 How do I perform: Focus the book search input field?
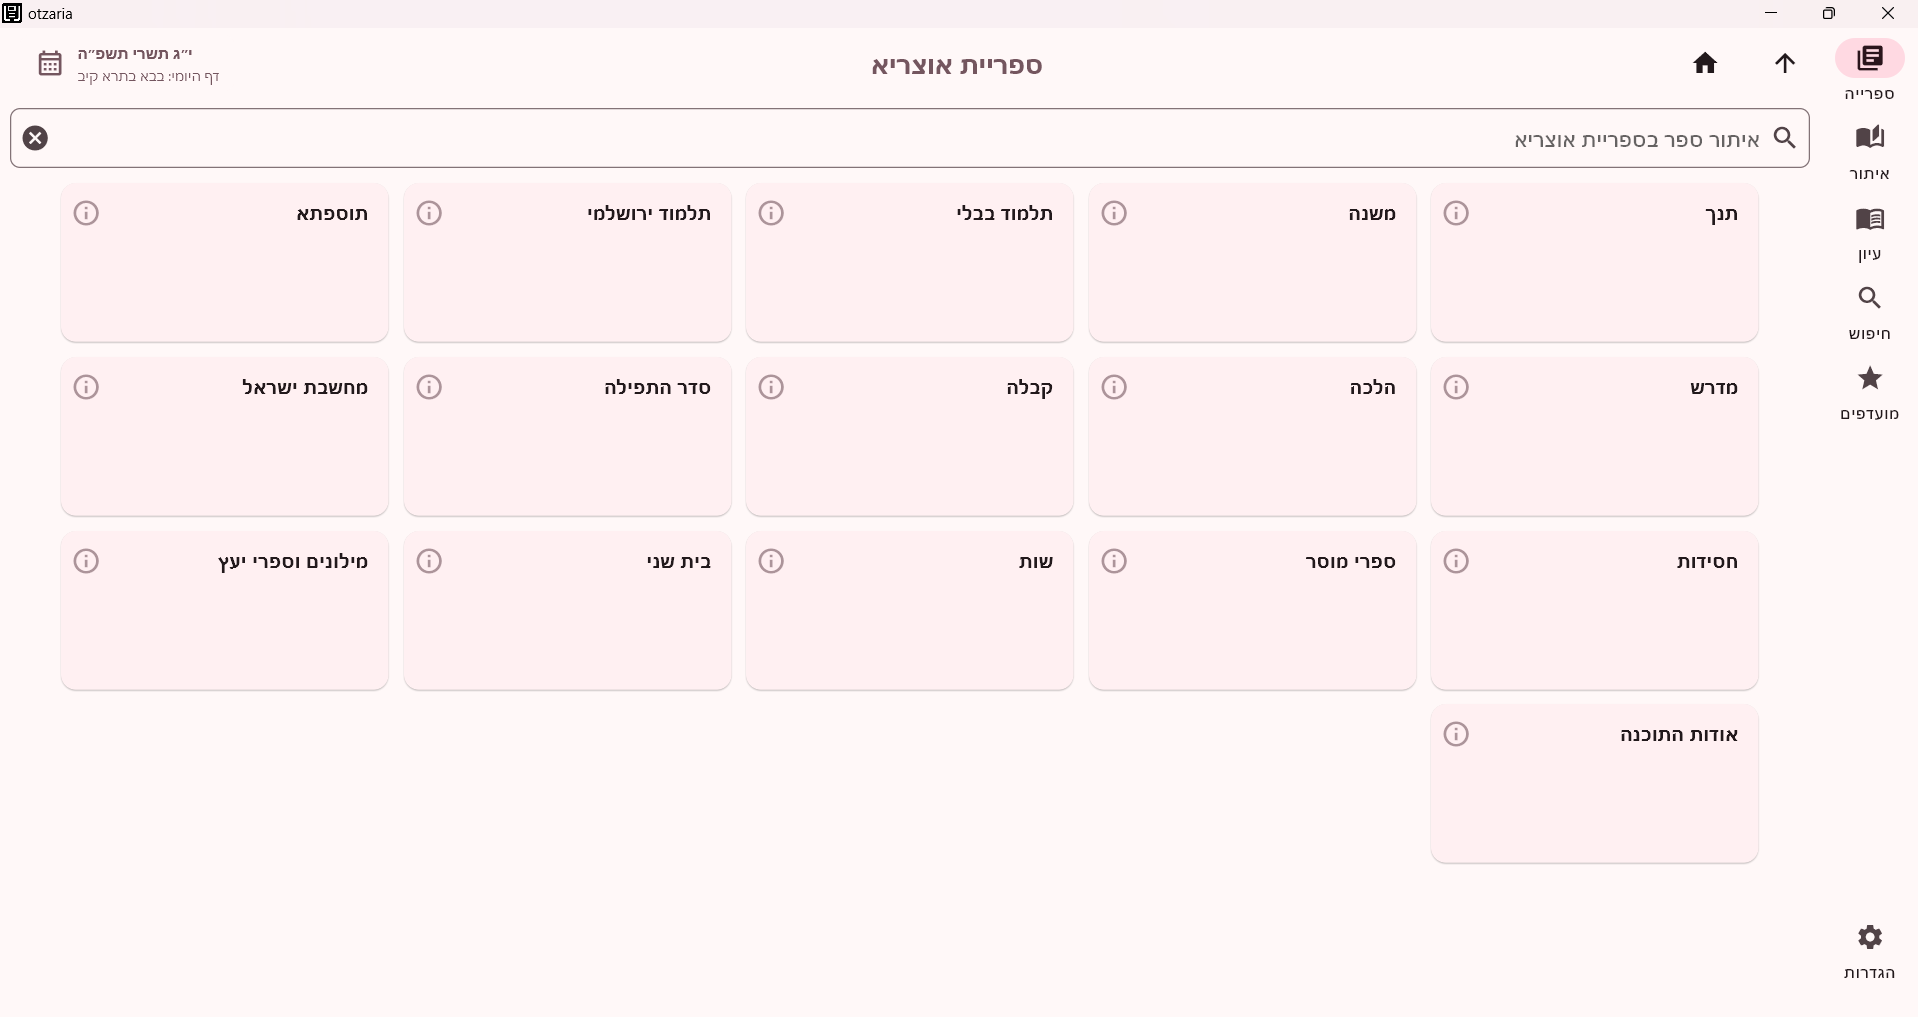(900, 138)
